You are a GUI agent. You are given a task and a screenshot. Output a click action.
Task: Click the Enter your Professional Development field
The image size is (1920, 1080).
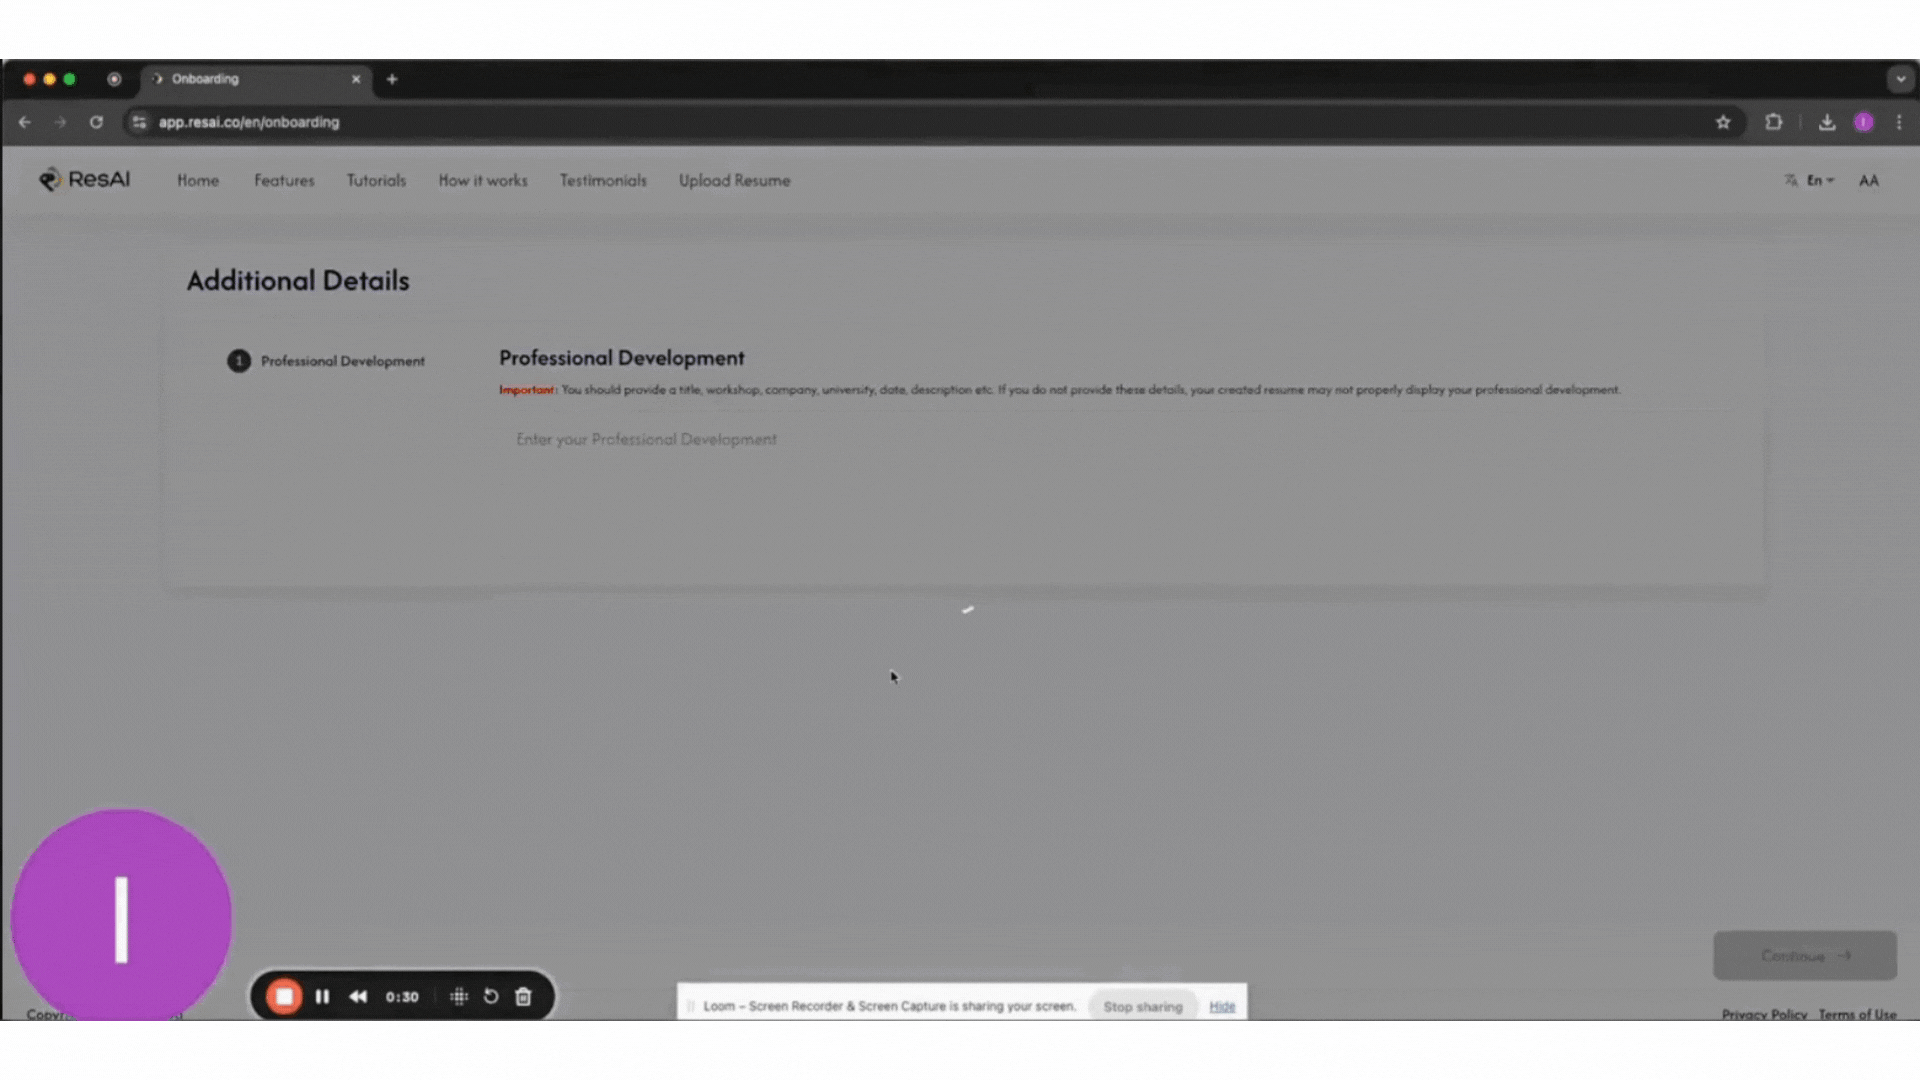point(646,439)
